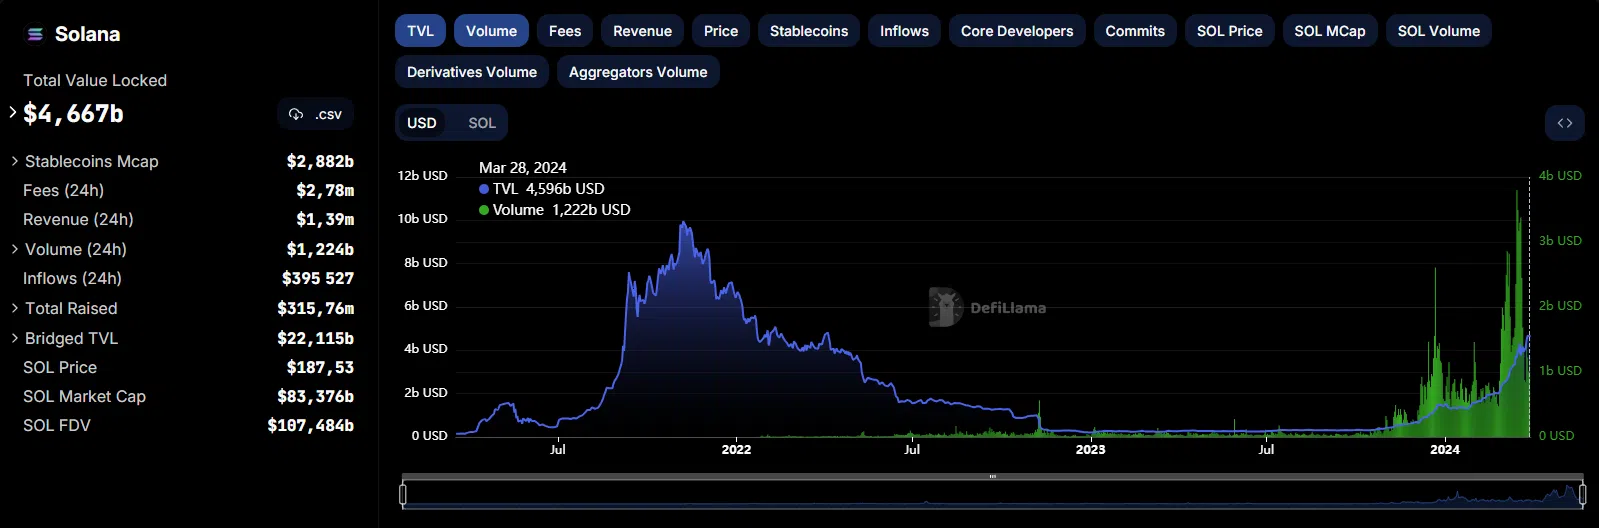Screen dimensions: 1599x528
Task: Click the $4,667b total value locked figure
Action: [73, 114]
